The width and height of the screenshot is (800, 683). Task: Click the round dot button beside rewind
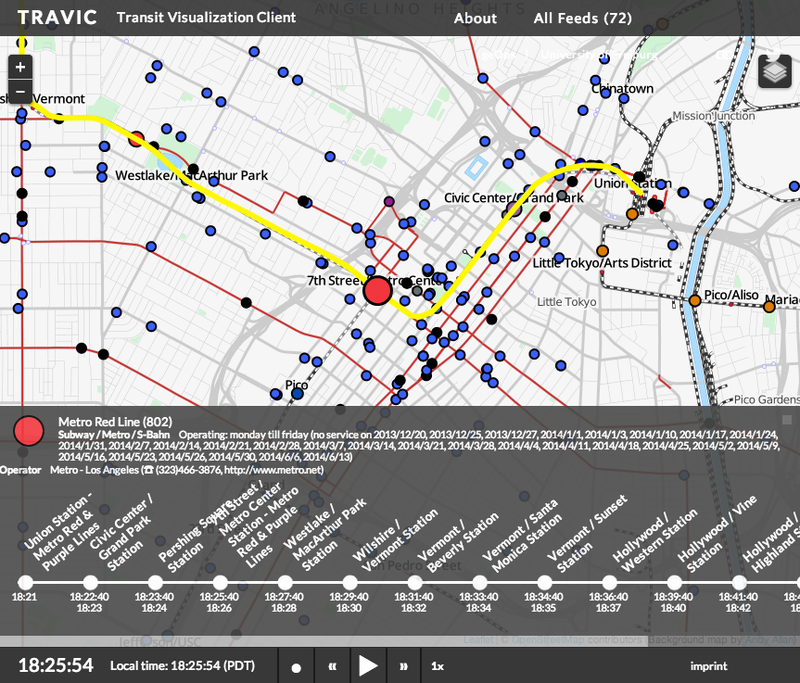click(x=296, y=667)
